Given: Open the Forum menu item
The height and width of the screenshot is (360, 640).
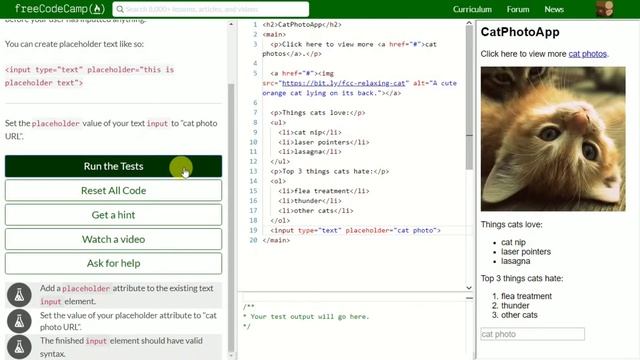Looking at the screenshot, I should [x=518, y=9].
